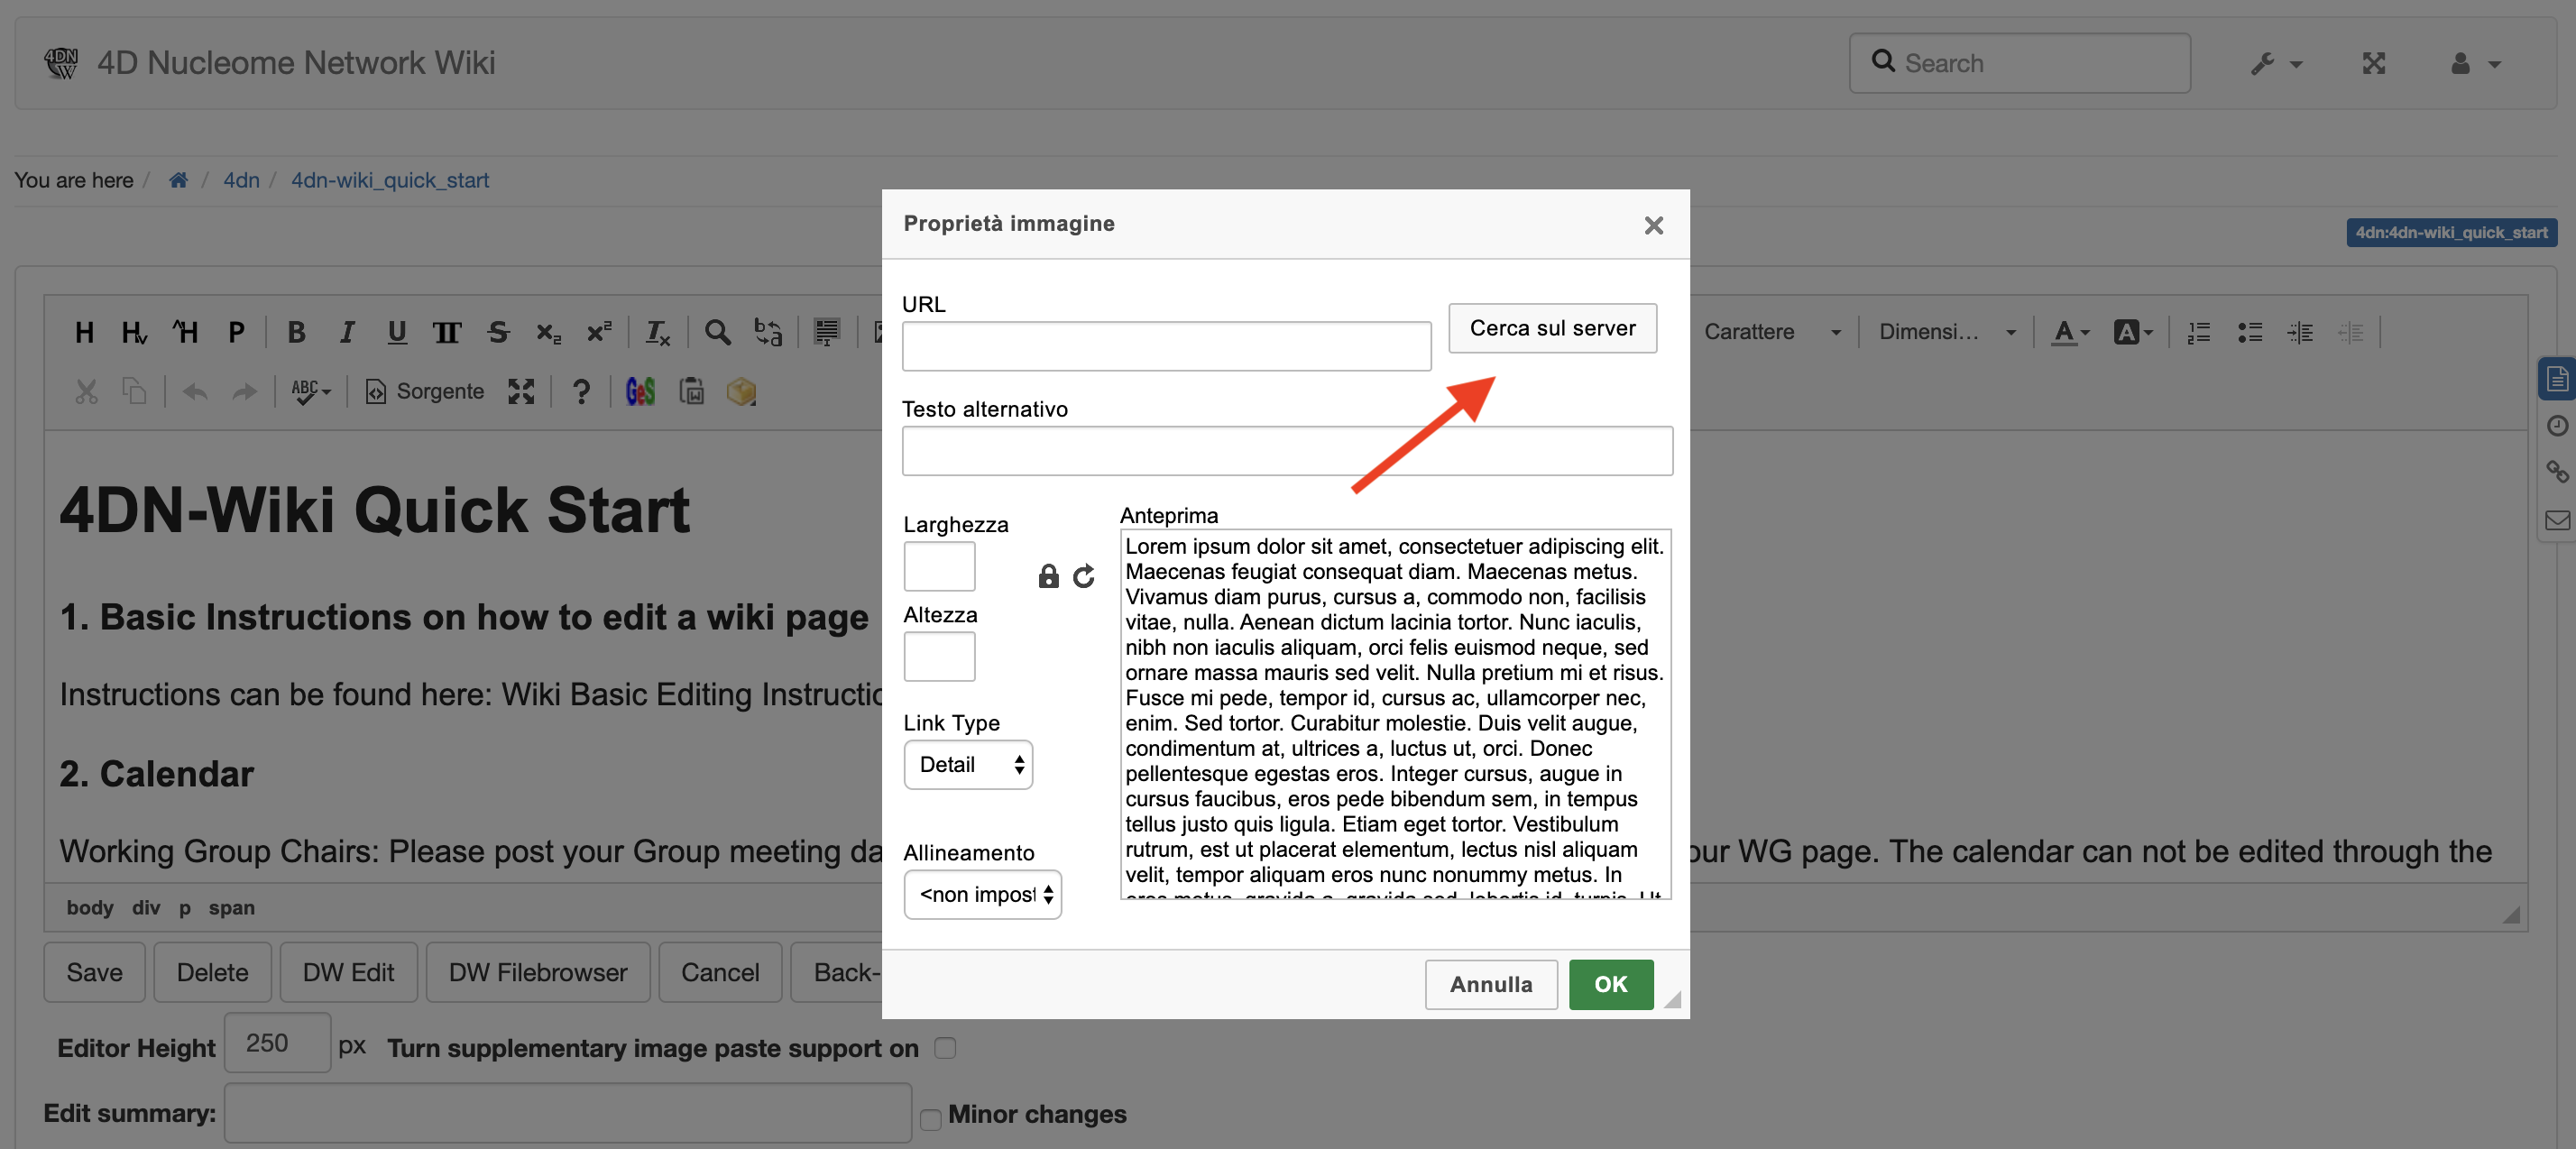Toggle the lock ratio padlock
The image size is (2576, 1149).
1047,576
